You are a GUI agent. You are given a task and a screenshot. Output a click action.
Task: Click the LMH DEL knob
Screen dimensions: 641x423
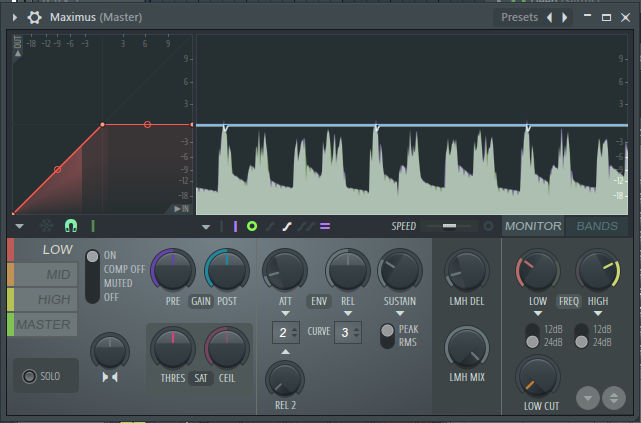467,270
